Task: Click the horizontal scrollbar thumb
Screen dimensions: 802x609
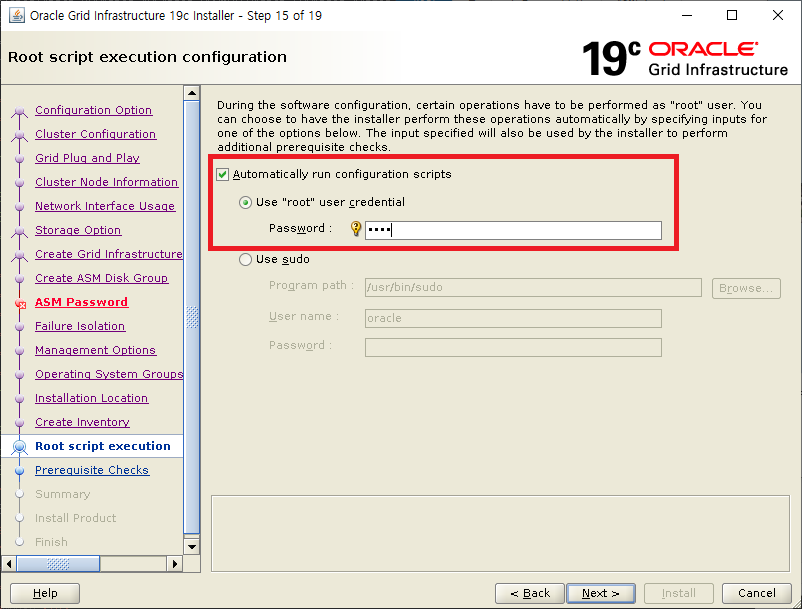Action: click(58, 564)
